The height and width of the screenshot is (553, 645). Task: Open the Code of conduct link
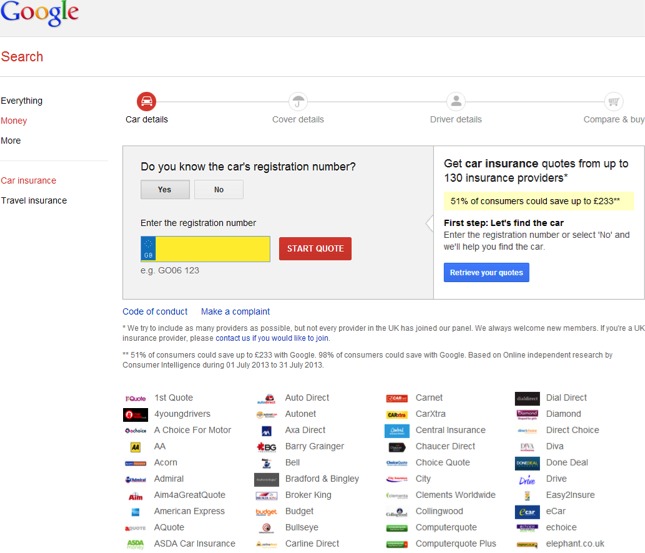pos(155,311)
